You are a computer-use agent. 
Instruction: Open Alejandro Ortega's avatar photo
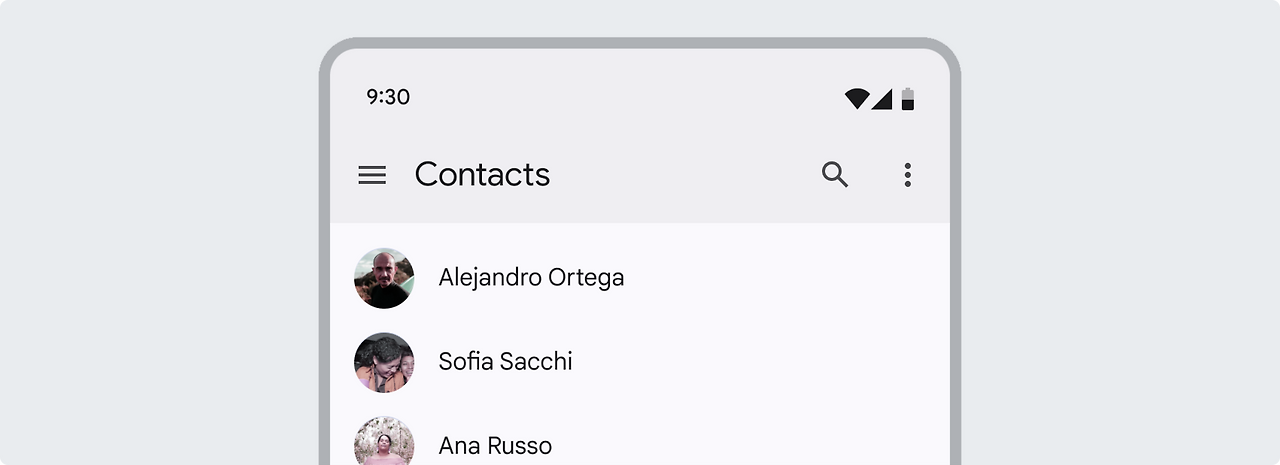click(384, 278)
